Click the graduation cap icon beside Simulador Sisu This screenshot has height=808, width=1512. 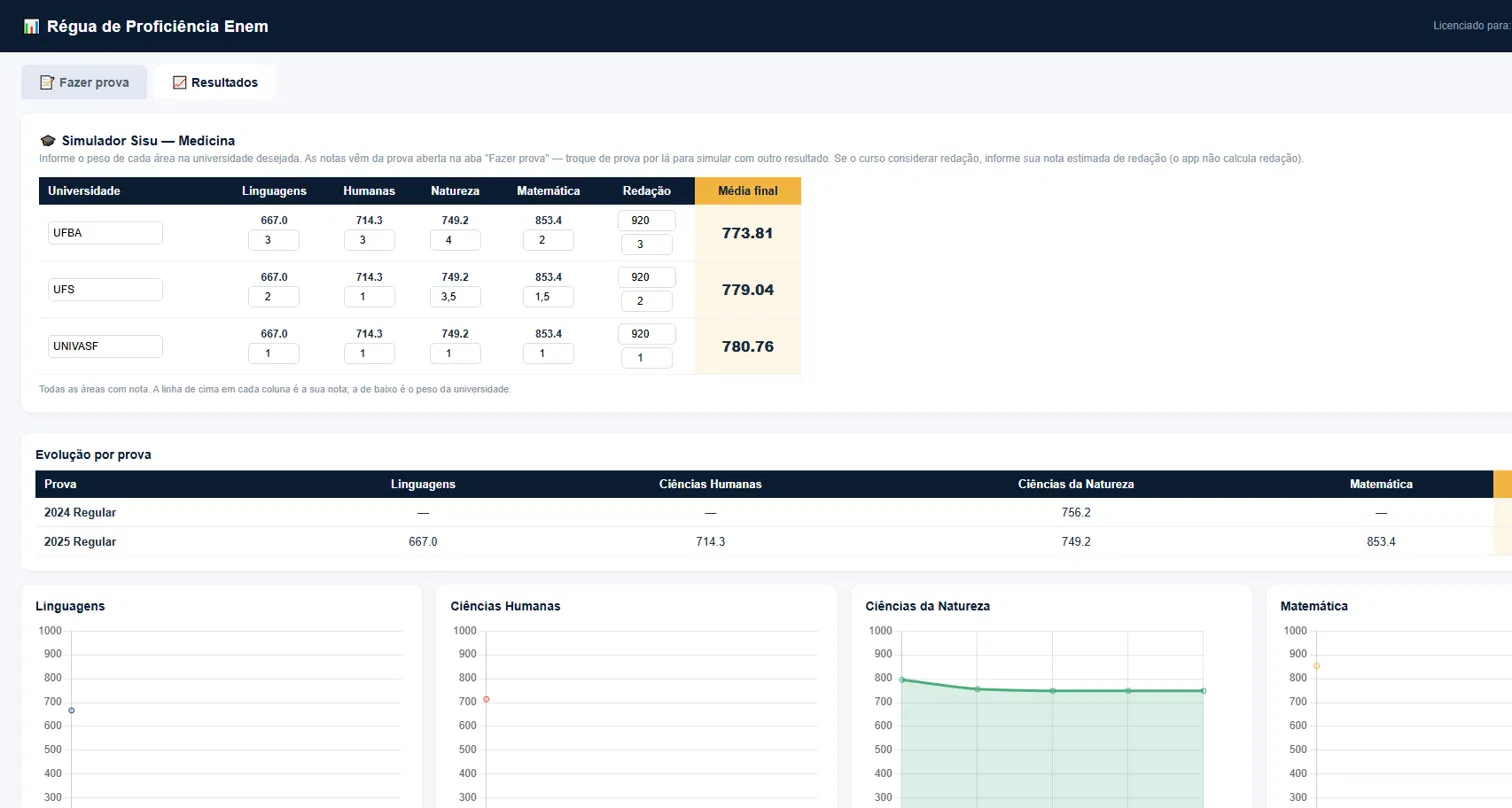(x=47, y=141)
